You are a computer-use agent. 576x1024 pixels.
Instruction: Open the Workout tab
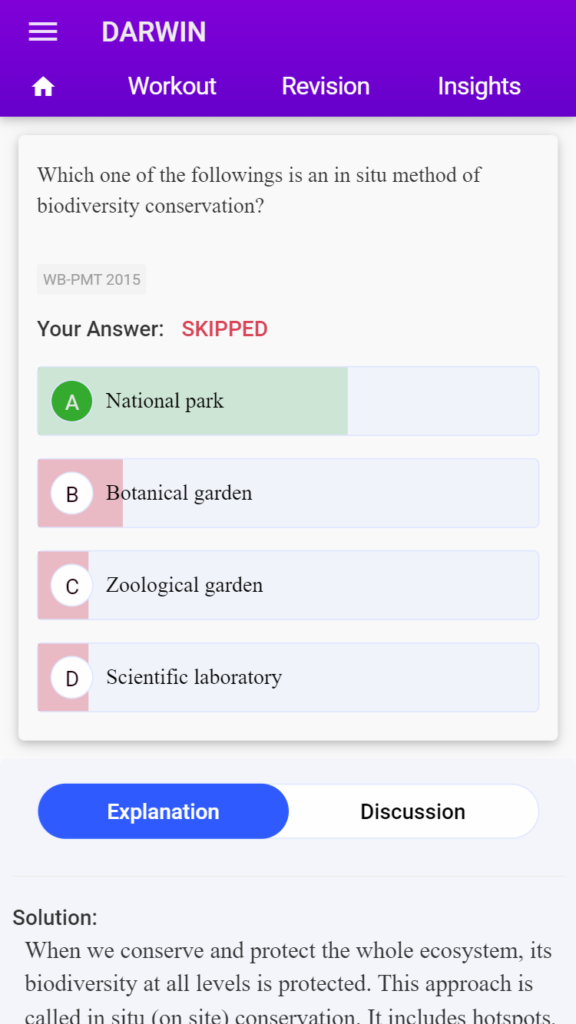point(172,86)
